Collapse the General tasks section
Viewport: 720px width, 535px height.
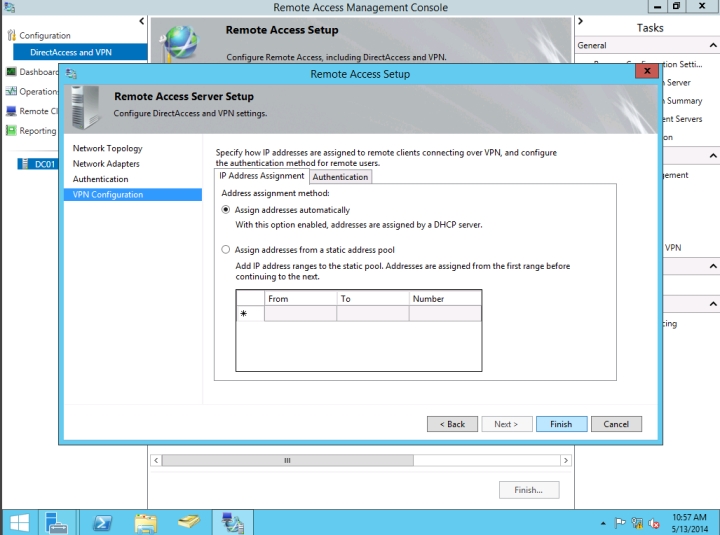point(713,45)
